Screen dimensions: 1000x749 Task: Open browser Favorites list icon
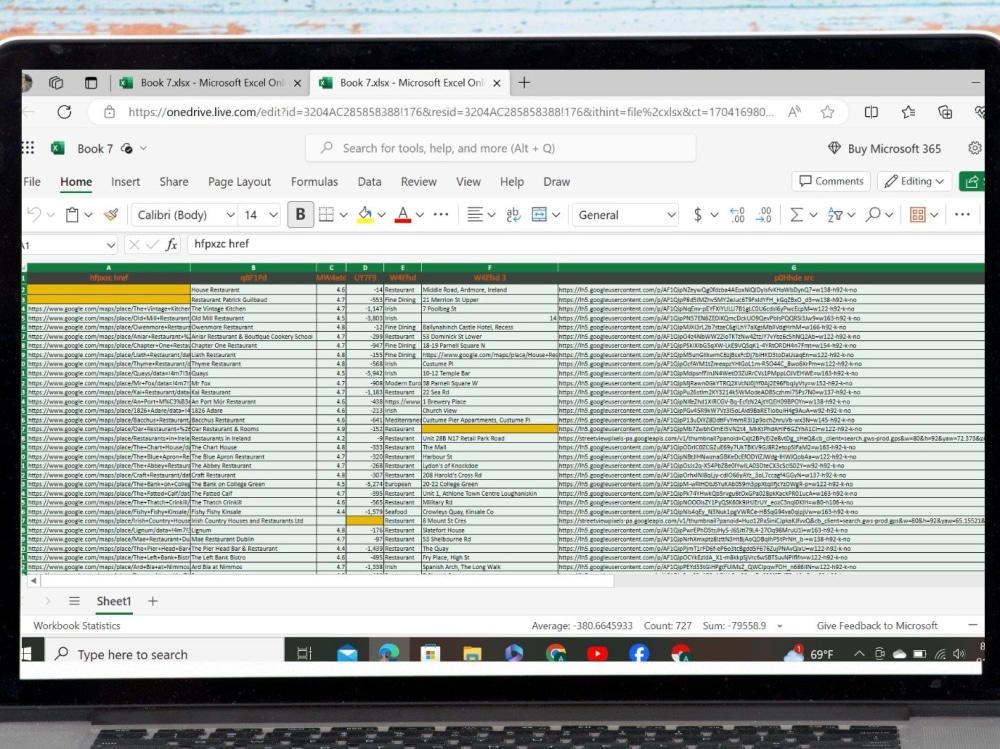pos(909,112)
